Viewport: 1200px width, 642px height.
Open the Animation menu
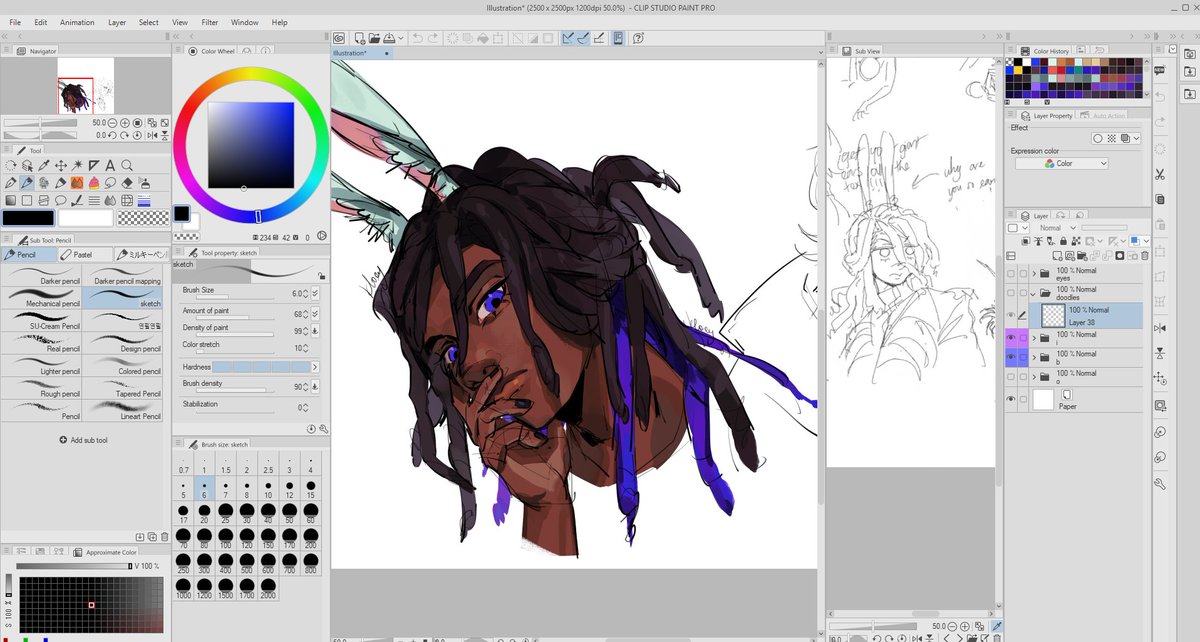[77, 22]
